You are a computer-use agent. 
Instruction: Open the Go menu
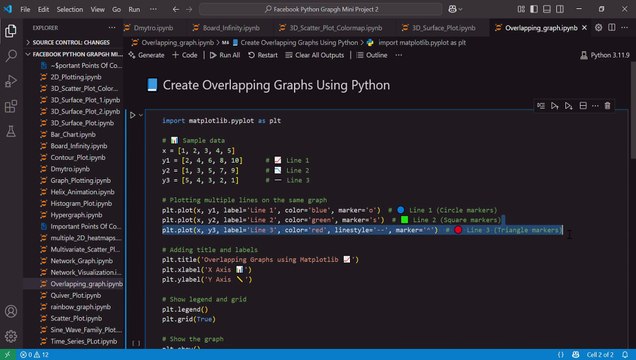pos(116,9)
